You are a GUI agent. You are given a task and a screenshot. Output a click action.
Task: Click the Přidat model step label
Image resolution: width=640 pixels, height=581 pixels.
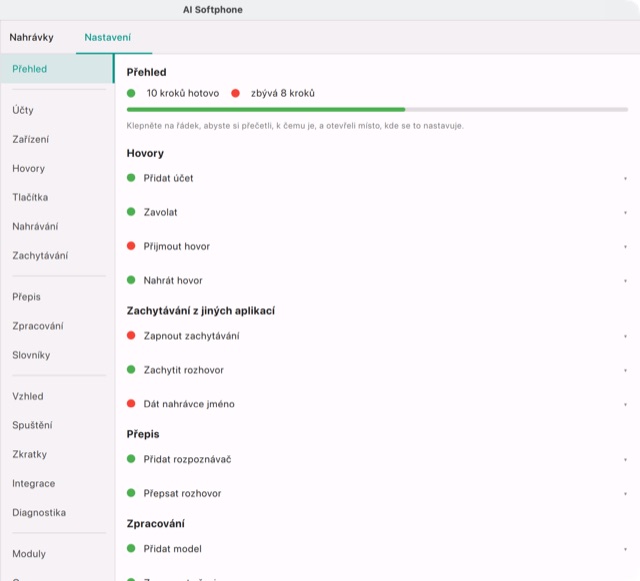coord(172,549)
